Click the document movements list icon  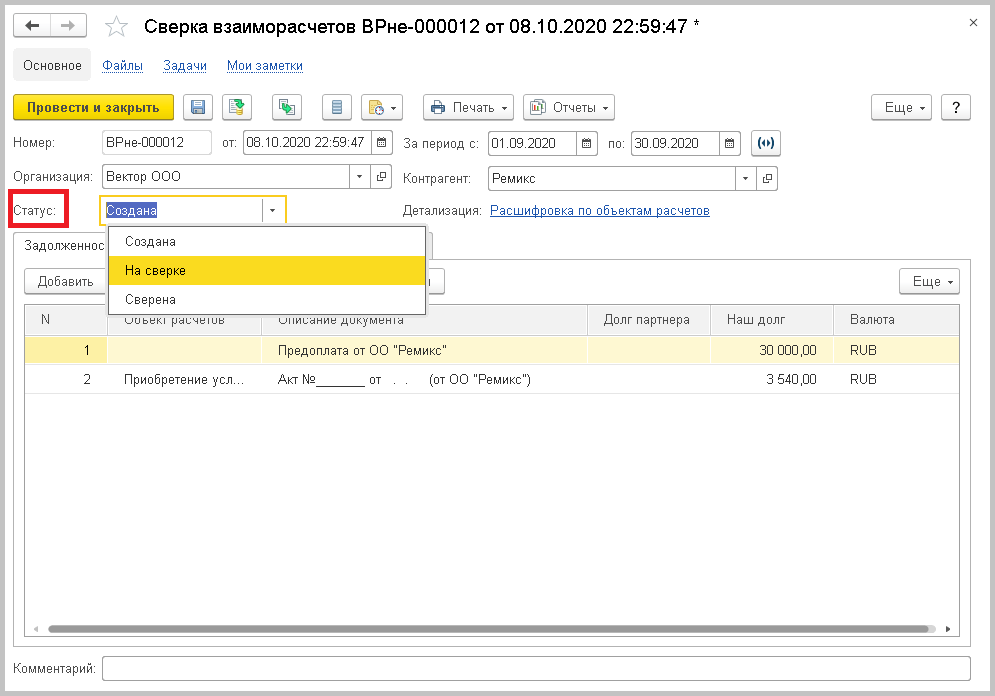point(337,108)
